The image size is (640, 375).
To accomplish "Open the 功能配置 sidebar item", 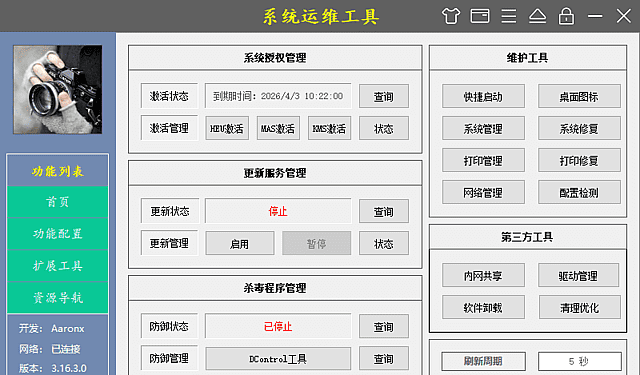I will coord(58,234).
